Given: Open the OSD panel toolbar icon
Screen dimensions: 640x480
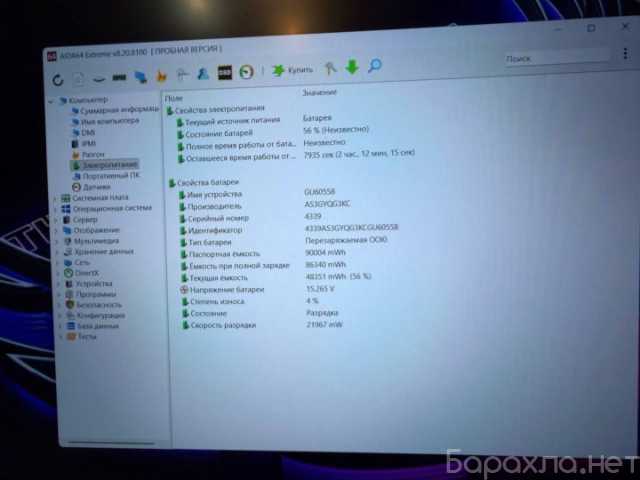Looking at the screenshot, I should click(x=225, y=72).
